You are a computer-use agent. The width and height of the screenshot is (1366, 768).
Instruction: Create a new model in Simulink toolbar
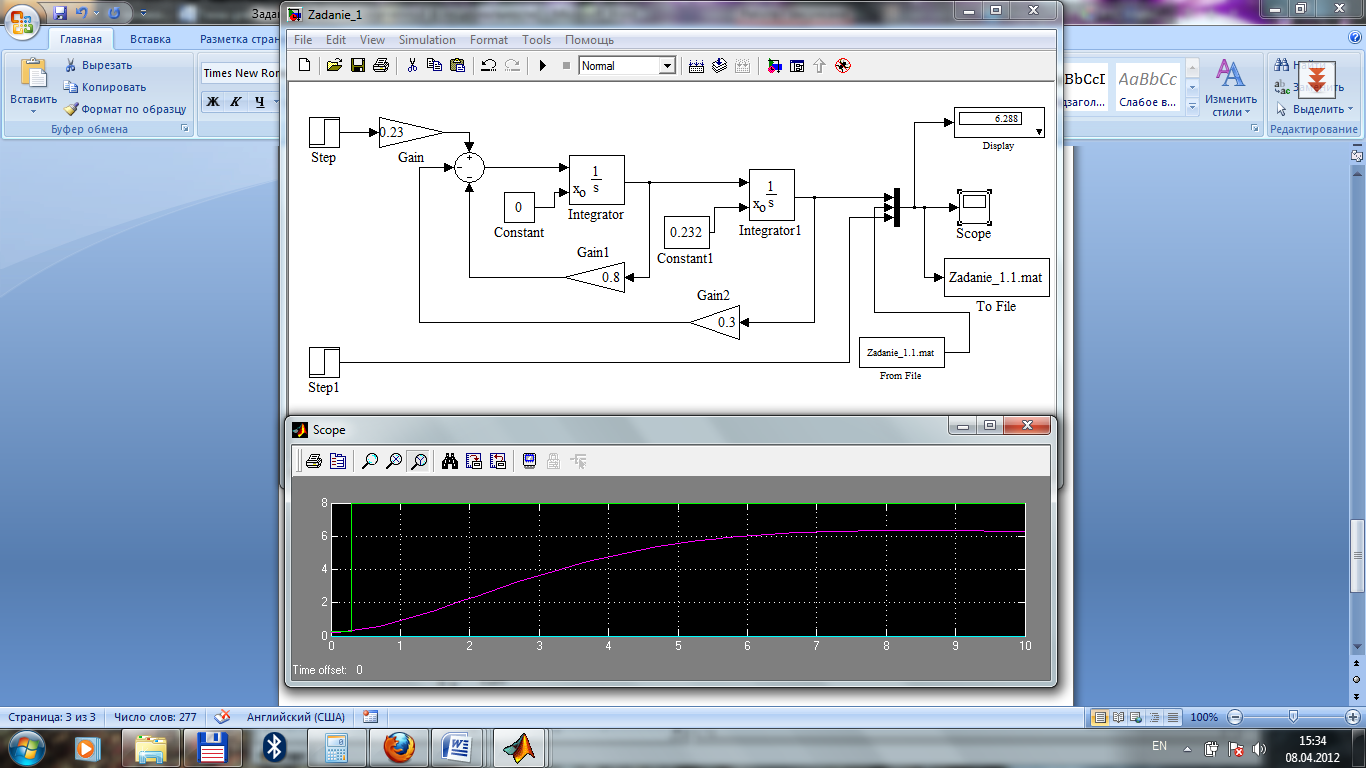pyautogui.click(x=305, y=66)
